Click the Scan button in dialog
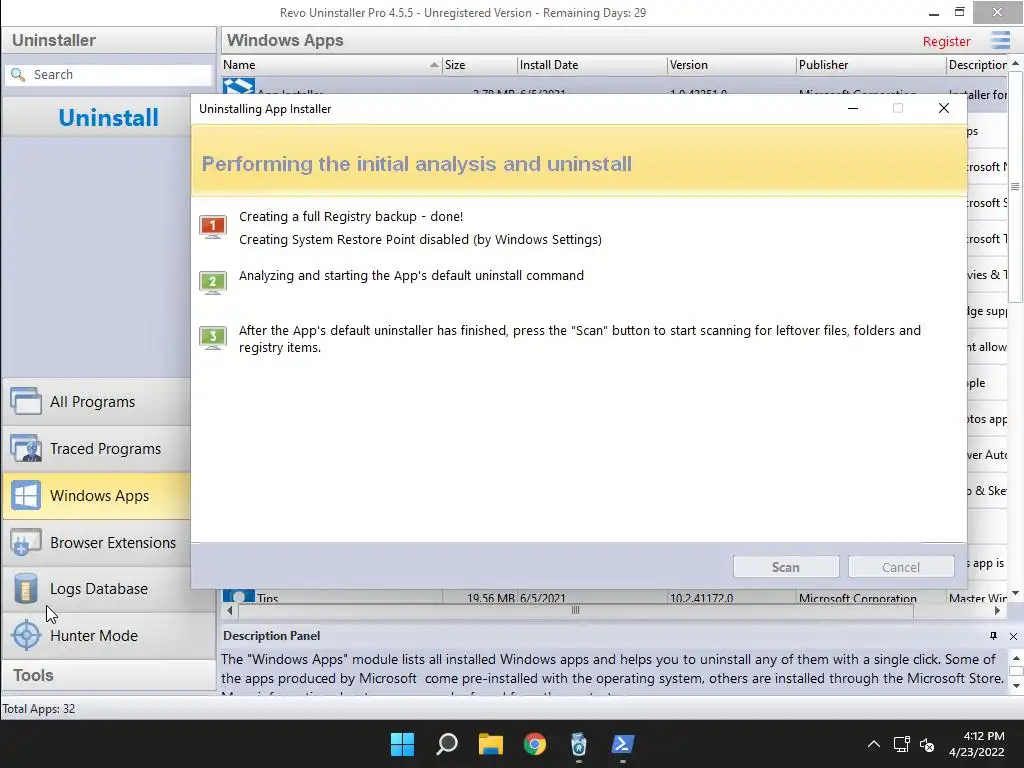This screenshot has height=768, width=1024. pyautogui.click(x=786, y=567)
